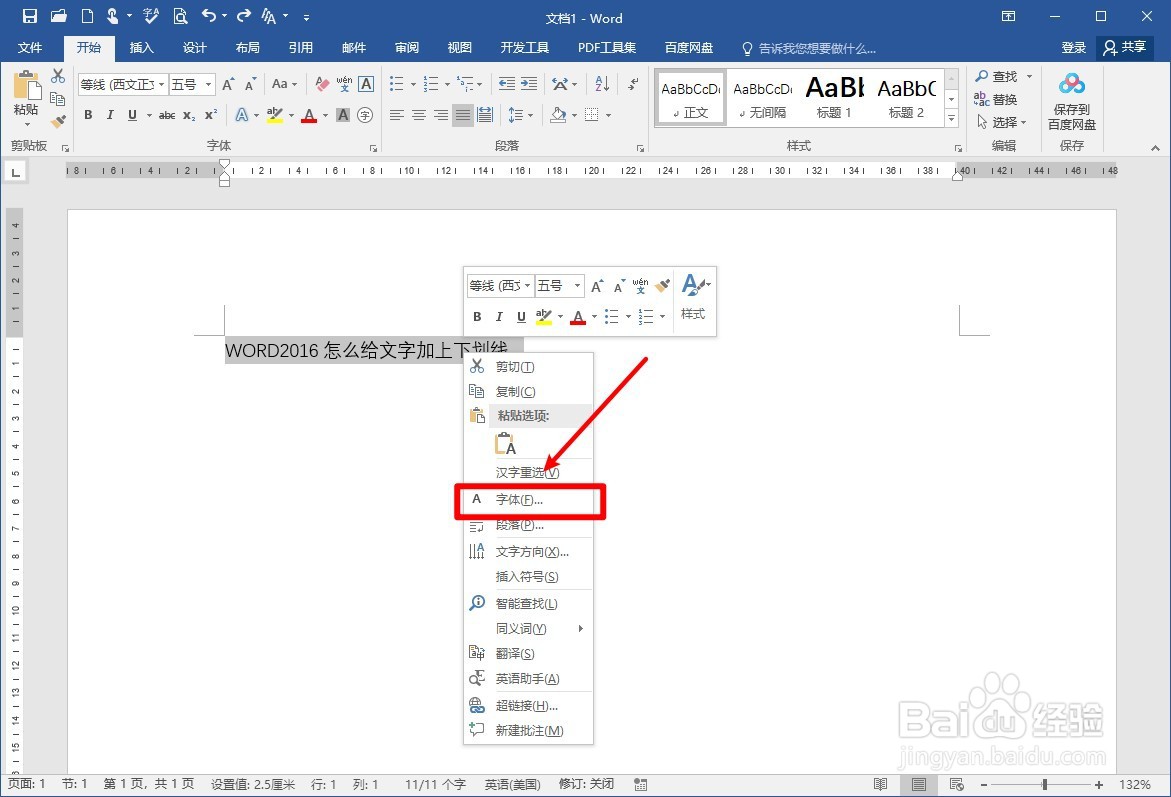Screen dimensions: 1171x797
Task: Switch to Read Mode using the status bar icon
Action: point(881,784)
